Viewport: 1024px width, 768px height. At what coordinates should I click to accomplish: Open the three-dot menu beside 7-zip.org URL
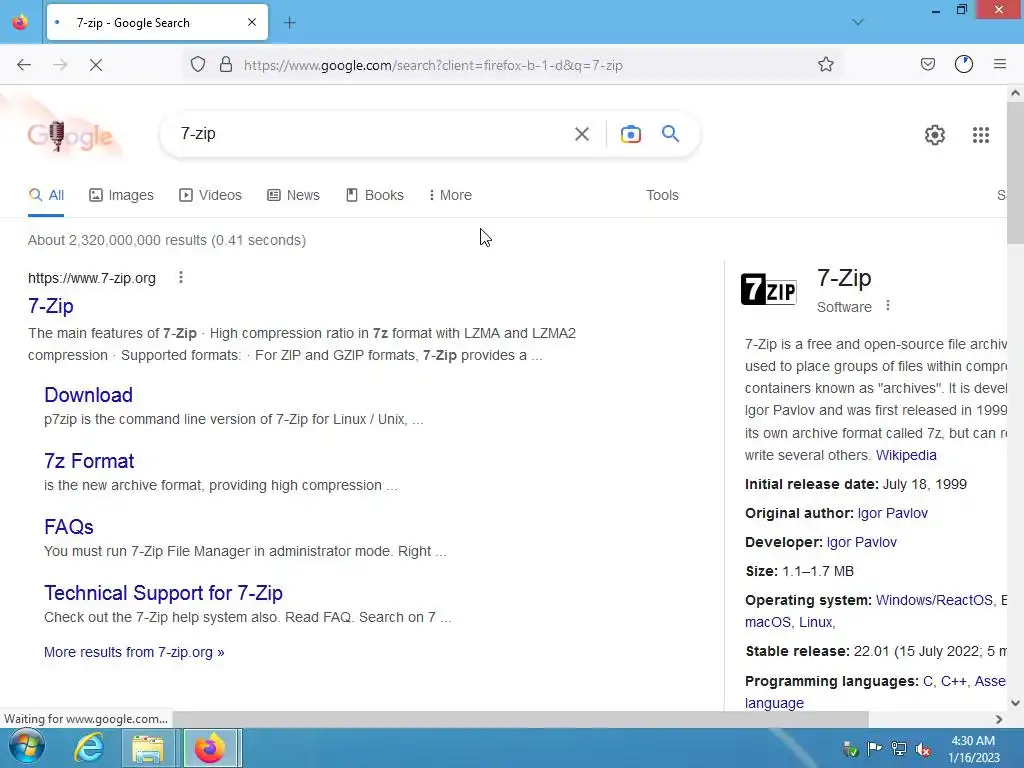(181, 278)
